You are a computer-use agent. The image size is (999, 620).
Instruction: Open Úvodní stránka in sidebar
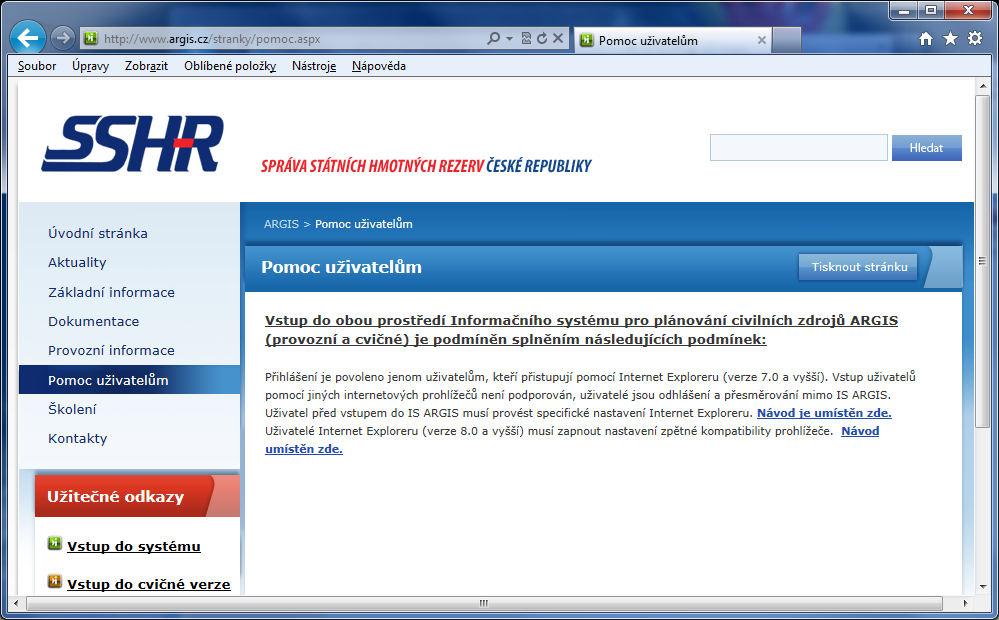coord(98,233)
